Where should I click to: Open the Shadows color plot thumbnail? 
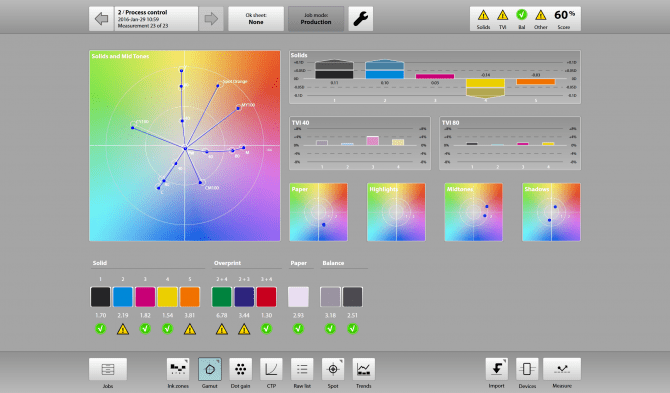pyautogui.click(x=551, y=212)
